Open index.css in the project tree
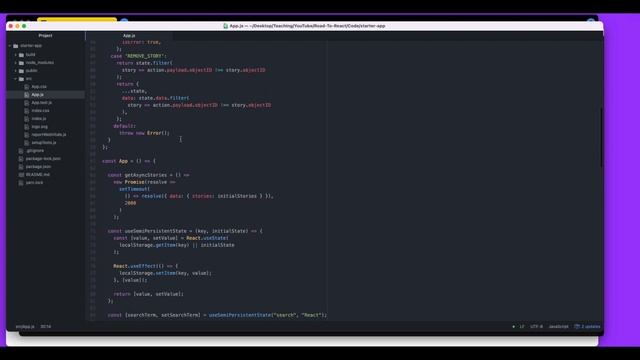 (x=40, y=111)
